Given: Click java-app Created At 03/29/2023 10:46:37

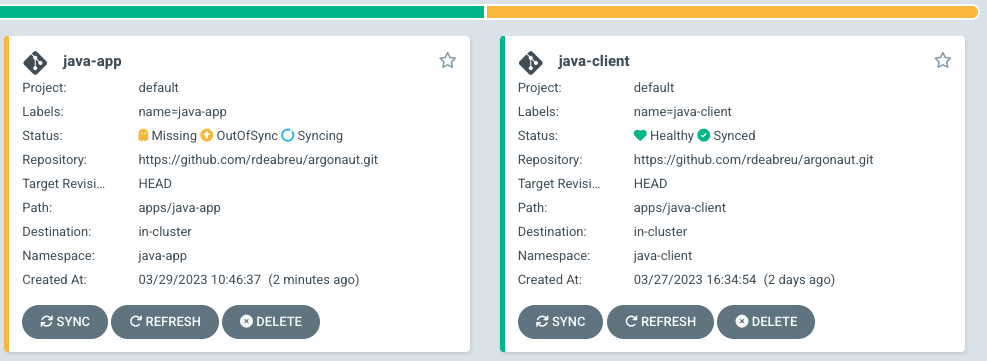Looking at the screenshot, I should 200,280.
